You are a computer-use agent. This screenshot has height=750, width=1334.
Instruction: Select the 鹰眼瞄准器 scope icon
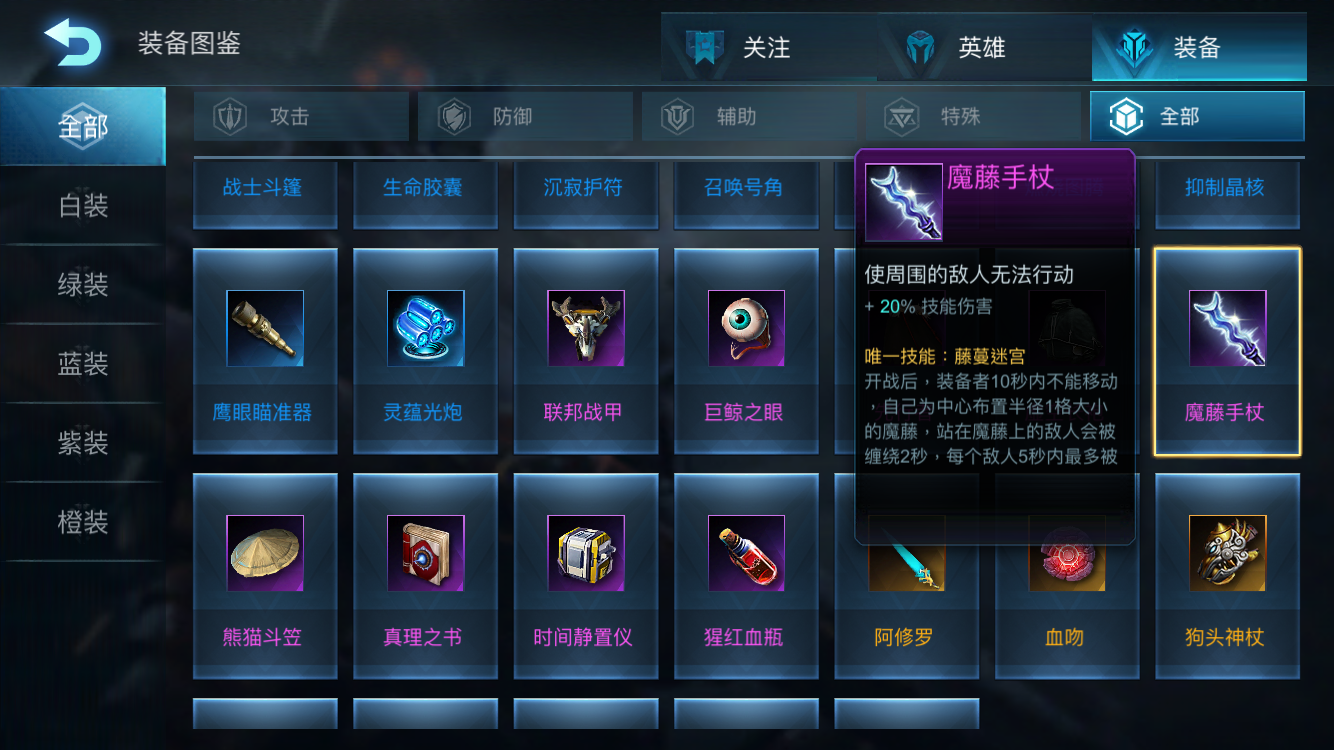(265, 329)
